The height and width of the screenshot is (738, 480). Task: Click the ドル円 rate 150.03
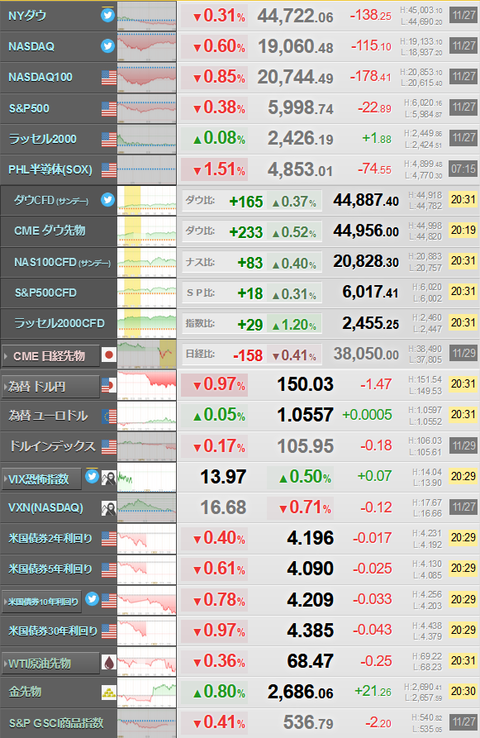[305, 385]
